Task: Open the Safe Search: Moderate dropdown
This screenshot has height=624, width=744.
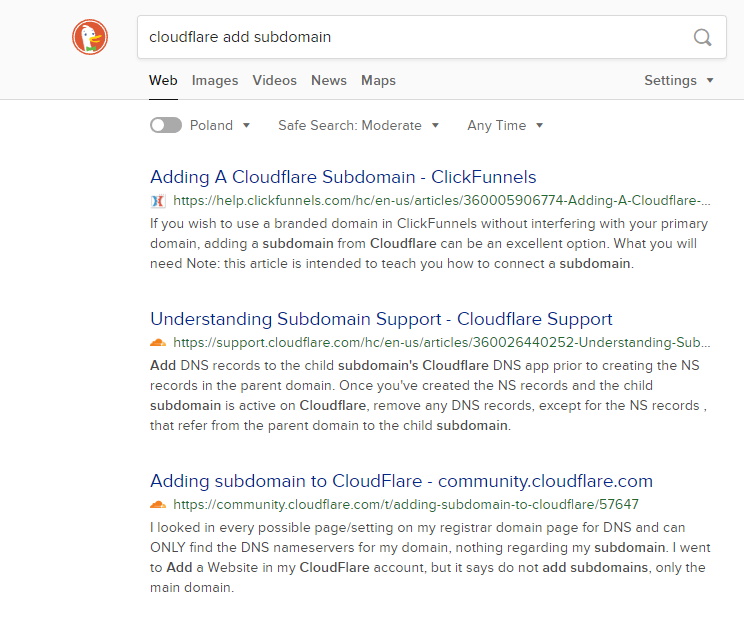Action: (358, 125)
